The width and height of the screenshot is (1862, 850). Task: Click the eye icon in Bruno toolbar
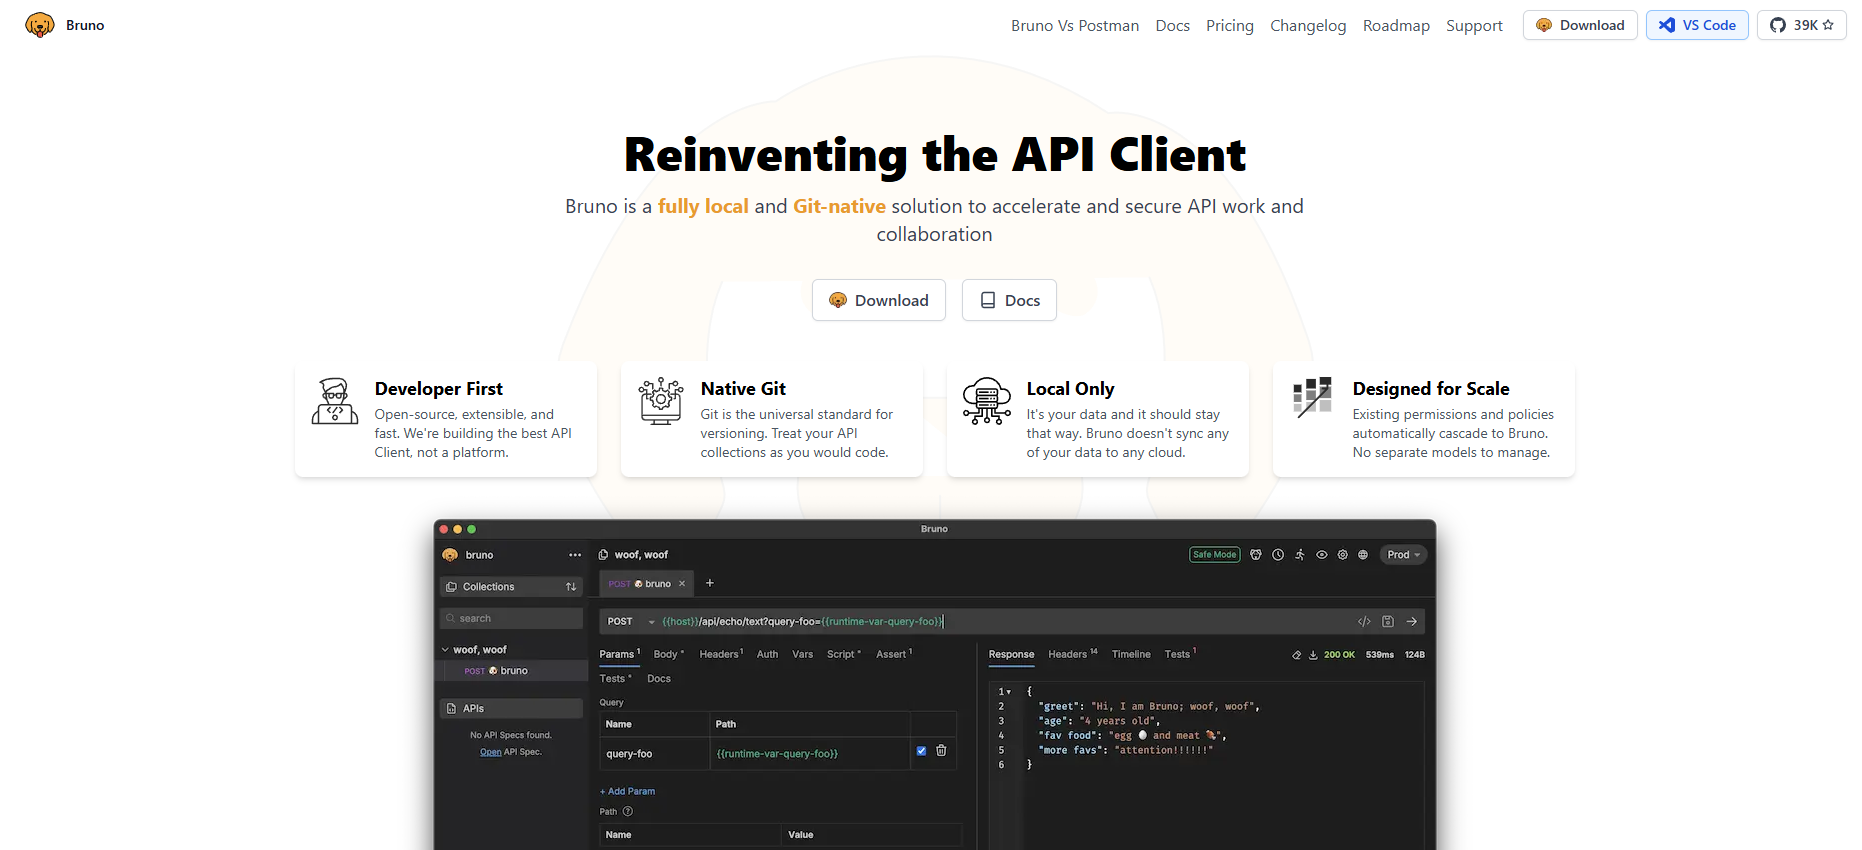pyautogui.click(x=1322, y=555)
